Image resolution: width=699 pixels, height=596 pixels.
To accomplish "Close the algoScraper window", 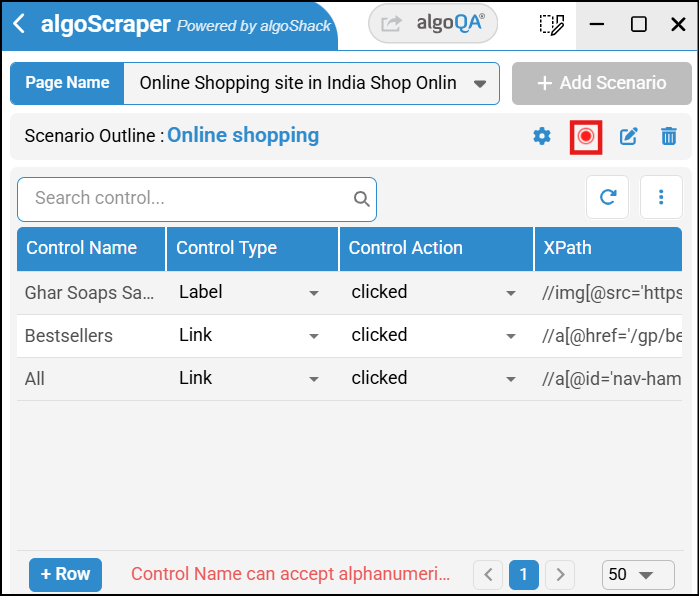I will (678, 24).
